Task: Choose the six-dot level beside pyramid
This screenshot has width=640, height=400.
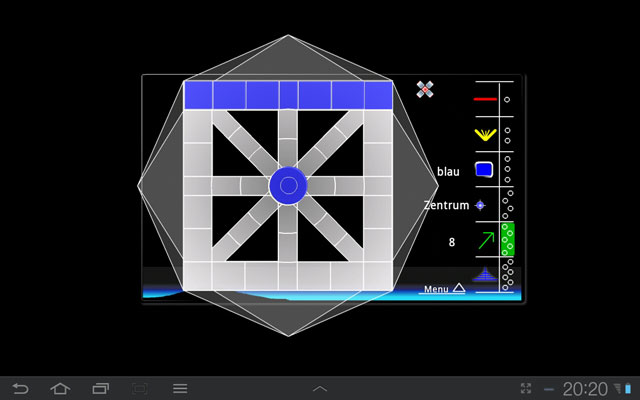Action: (508, 275)
